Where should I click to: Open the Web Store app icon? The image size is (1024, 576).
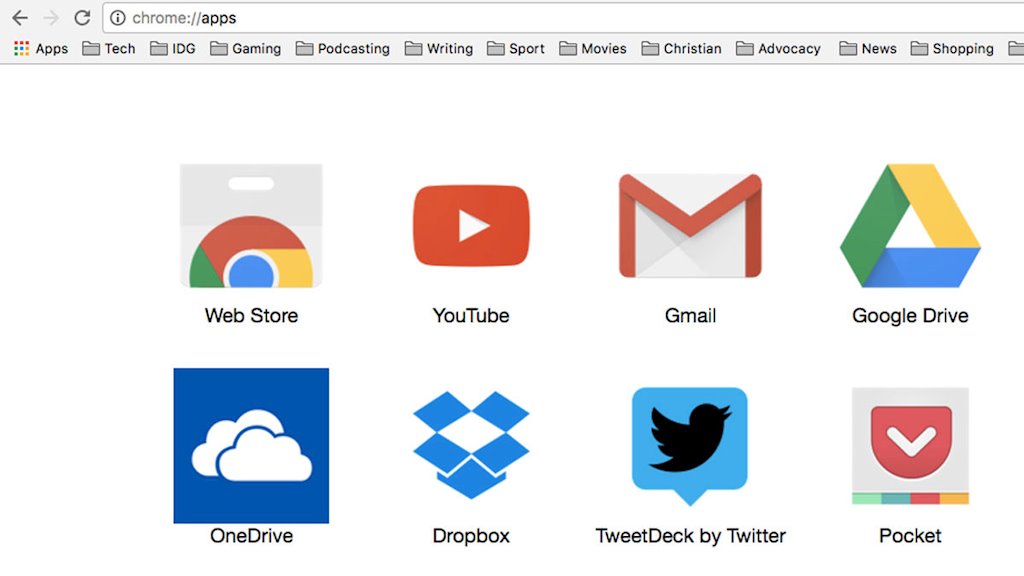(251, 226)
